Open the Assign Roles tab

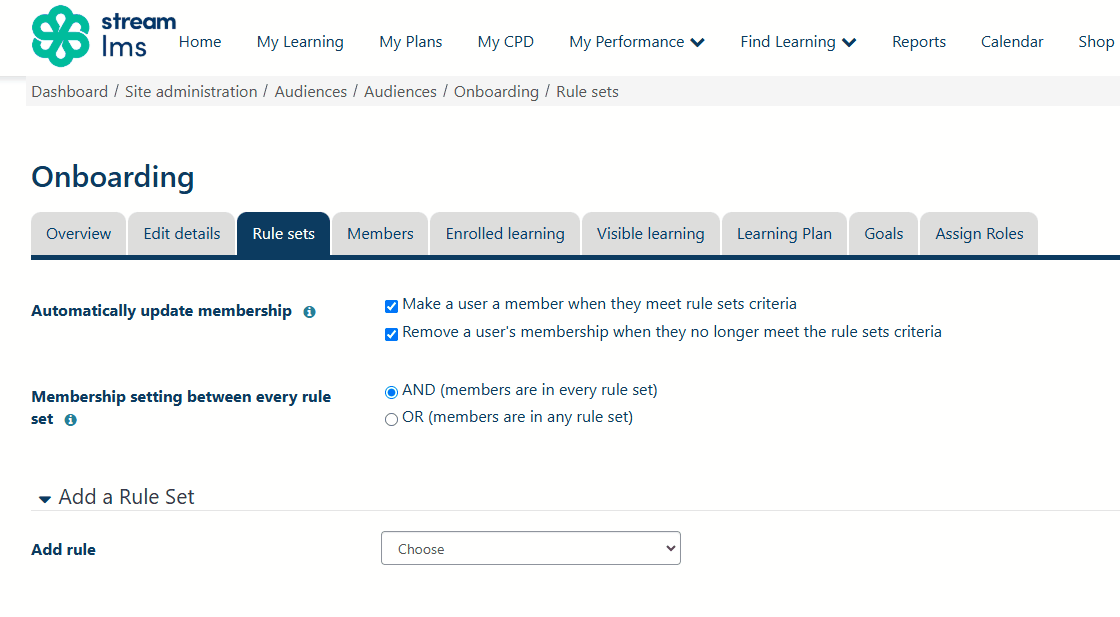pyautogui.click(x=978, y=233)
